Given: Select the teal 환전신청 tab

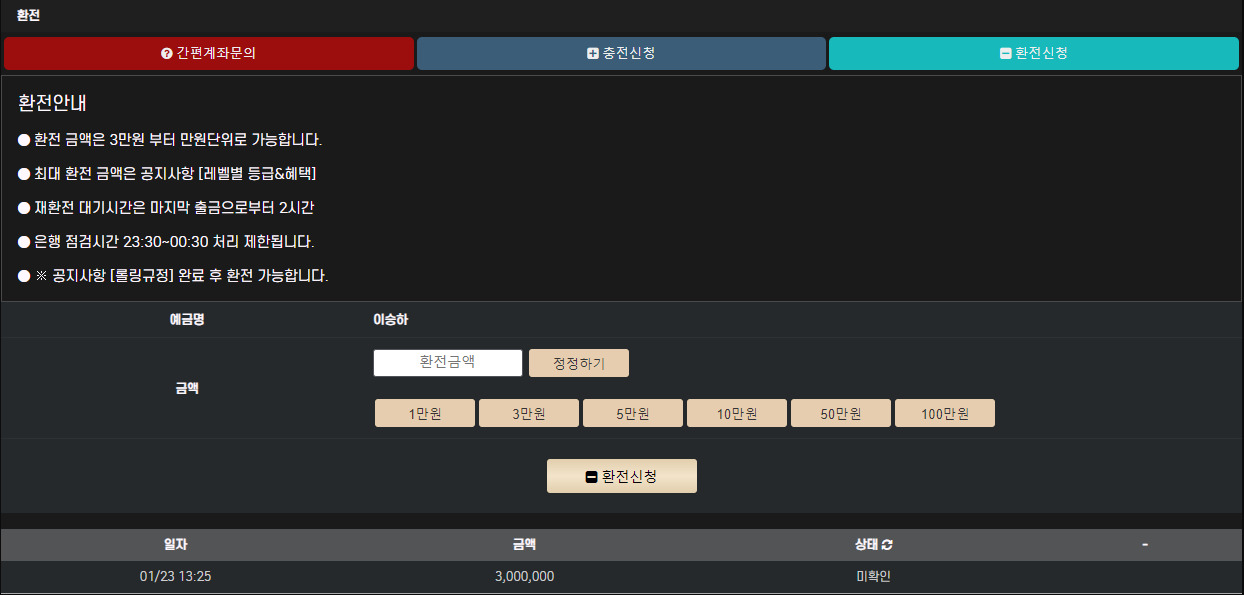Looking at the screenshot, I should point(1034,54).
